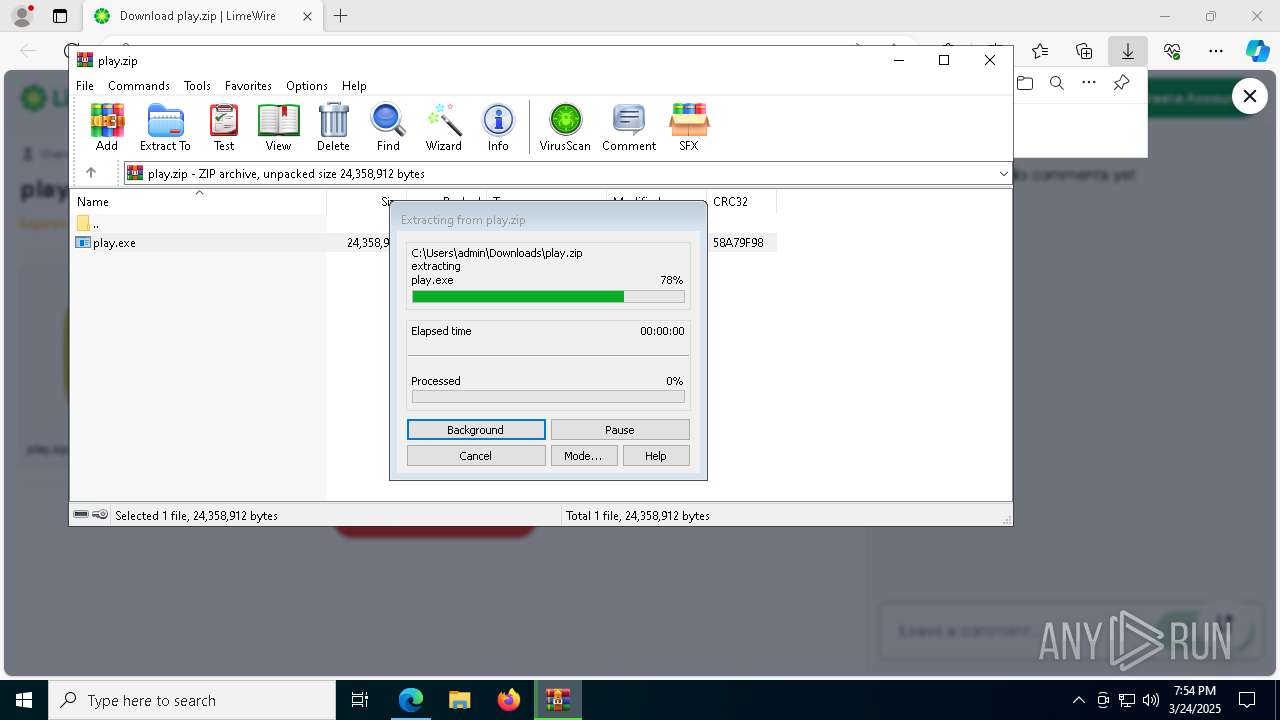
Task: Select the play.exe file row
Action: tap(425, 242)
